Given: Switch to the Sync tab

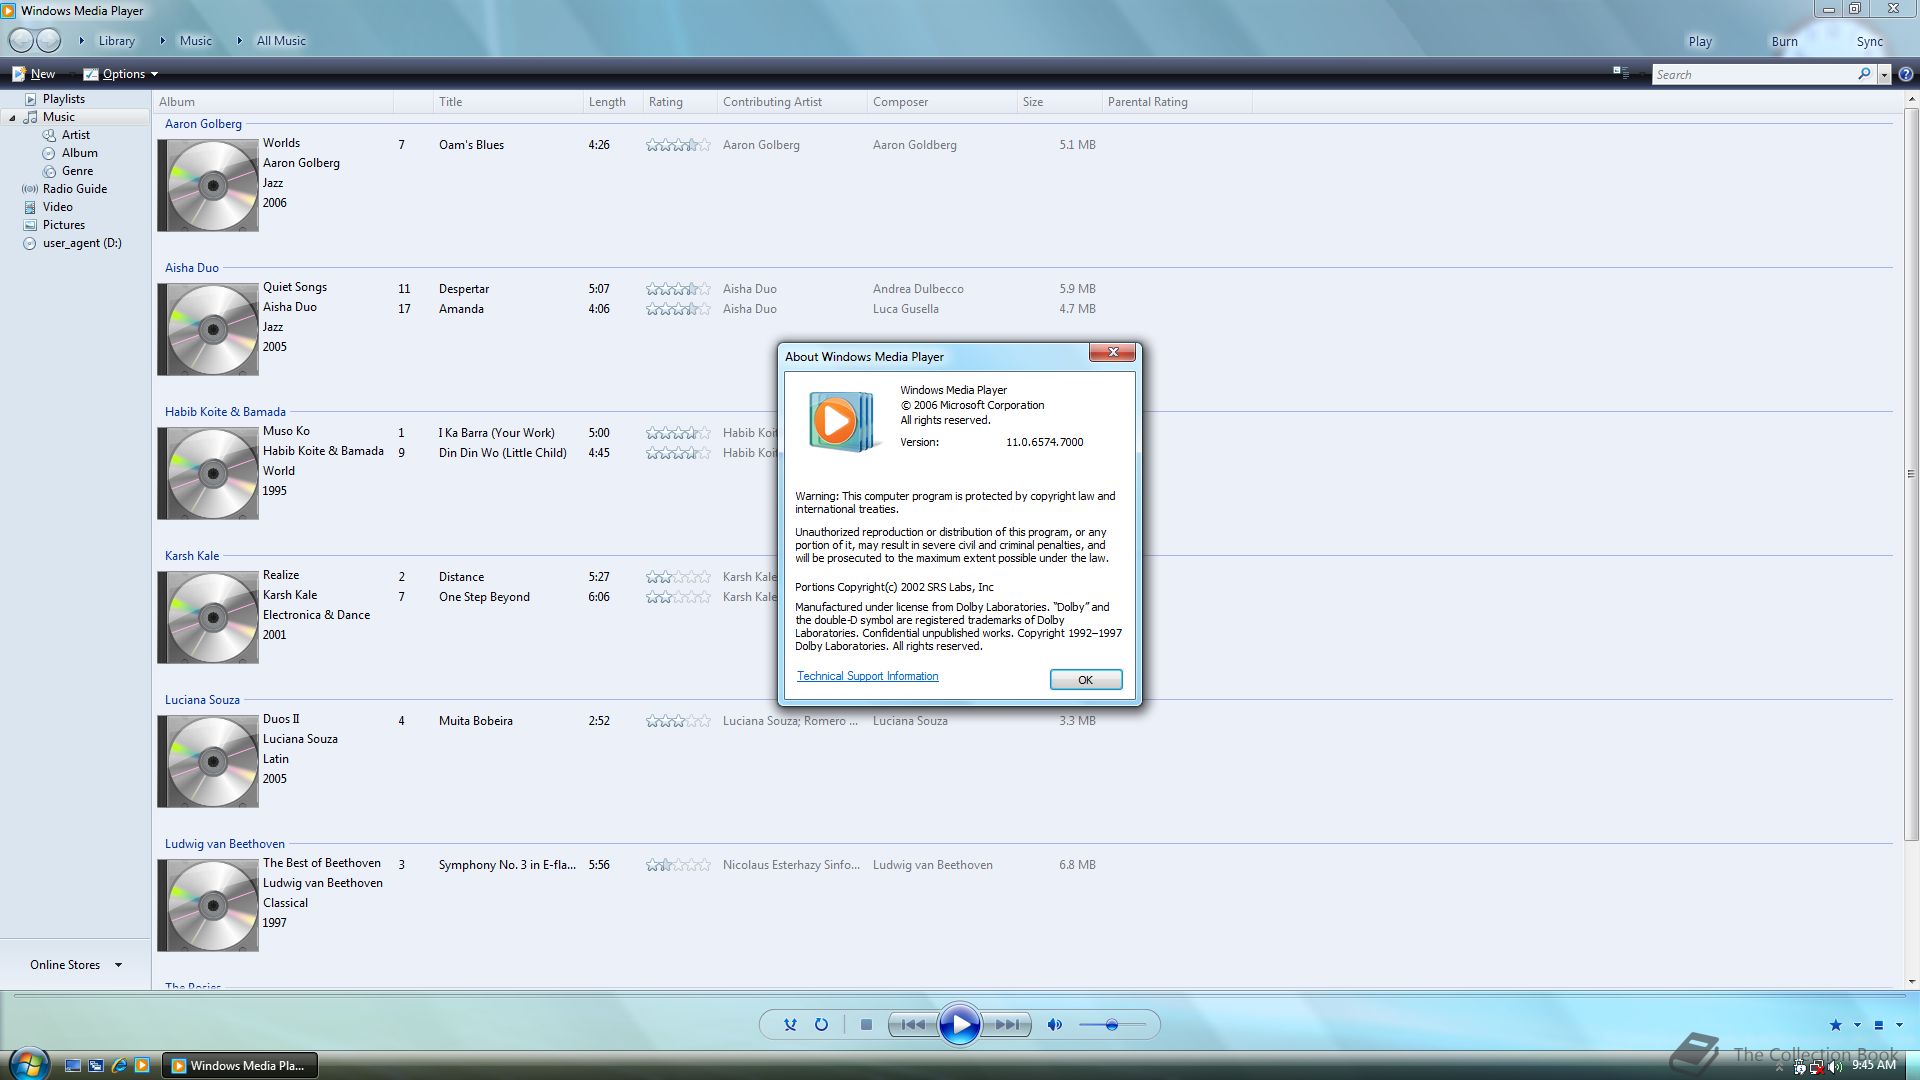Looking at the screenshot, I should tap(1869, 41).
